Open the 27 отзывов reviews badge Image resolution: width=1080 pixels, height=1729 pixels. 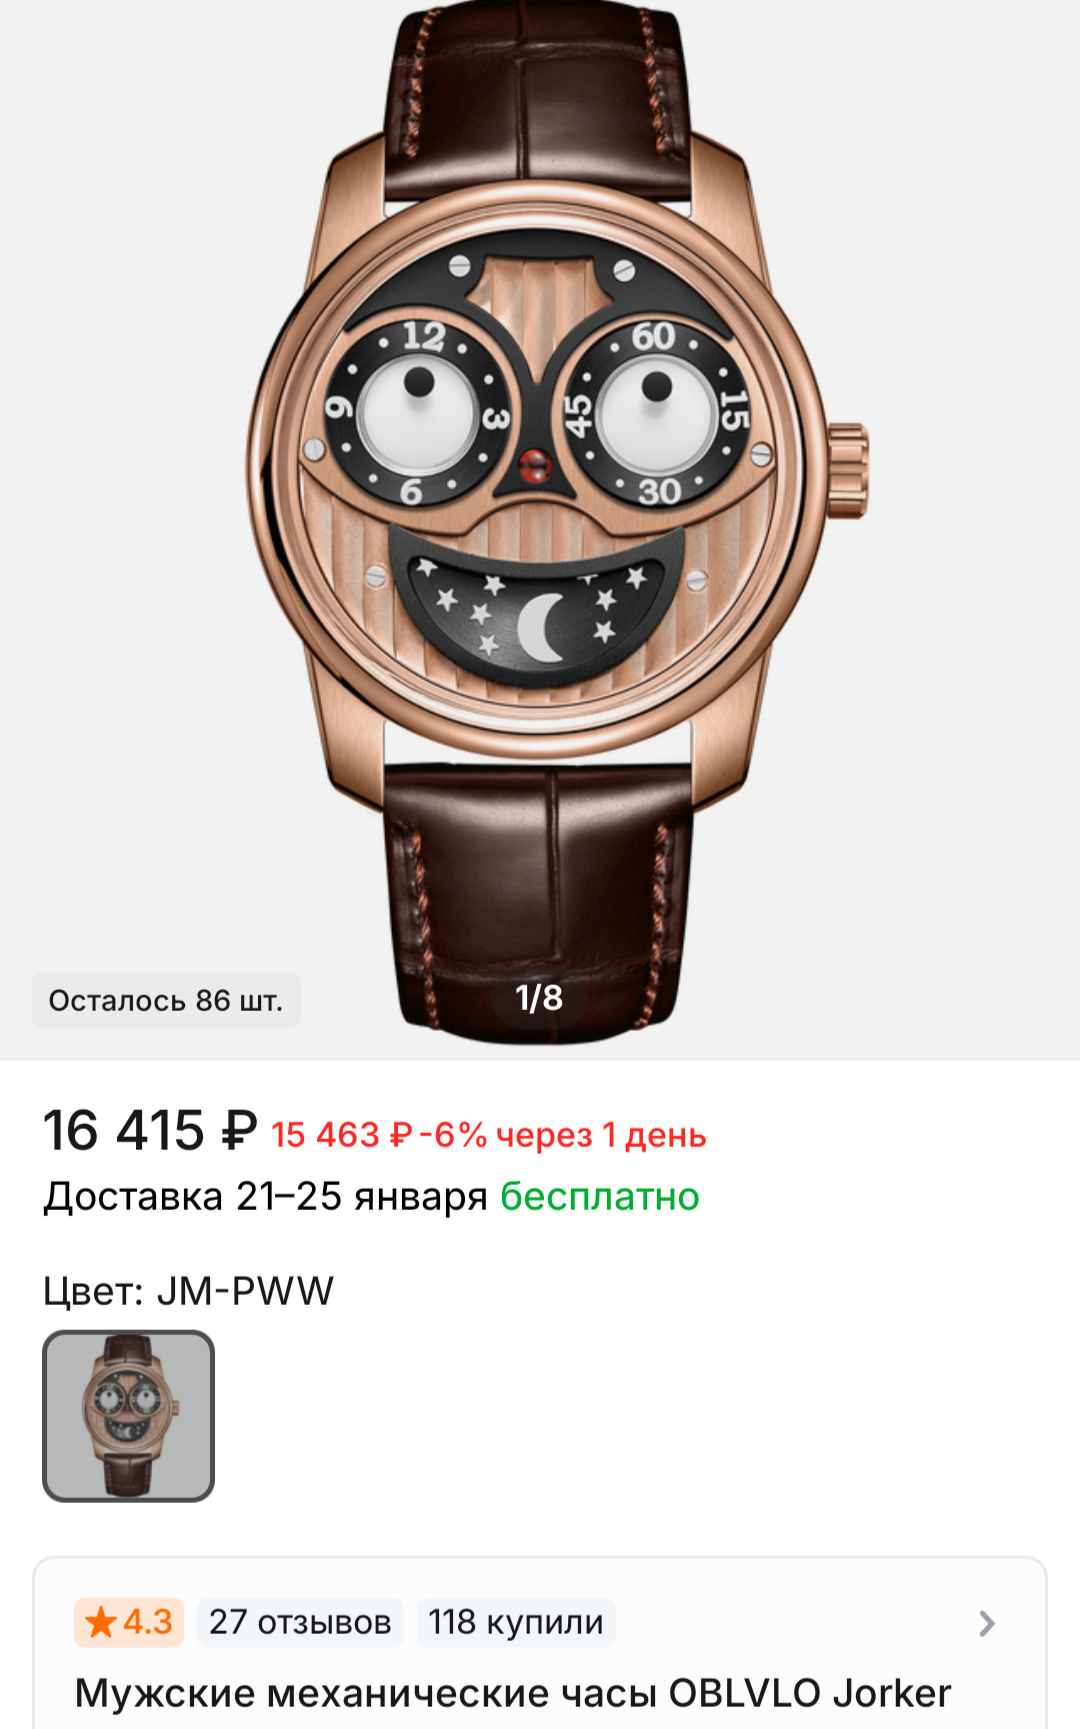click(300, 1622)
